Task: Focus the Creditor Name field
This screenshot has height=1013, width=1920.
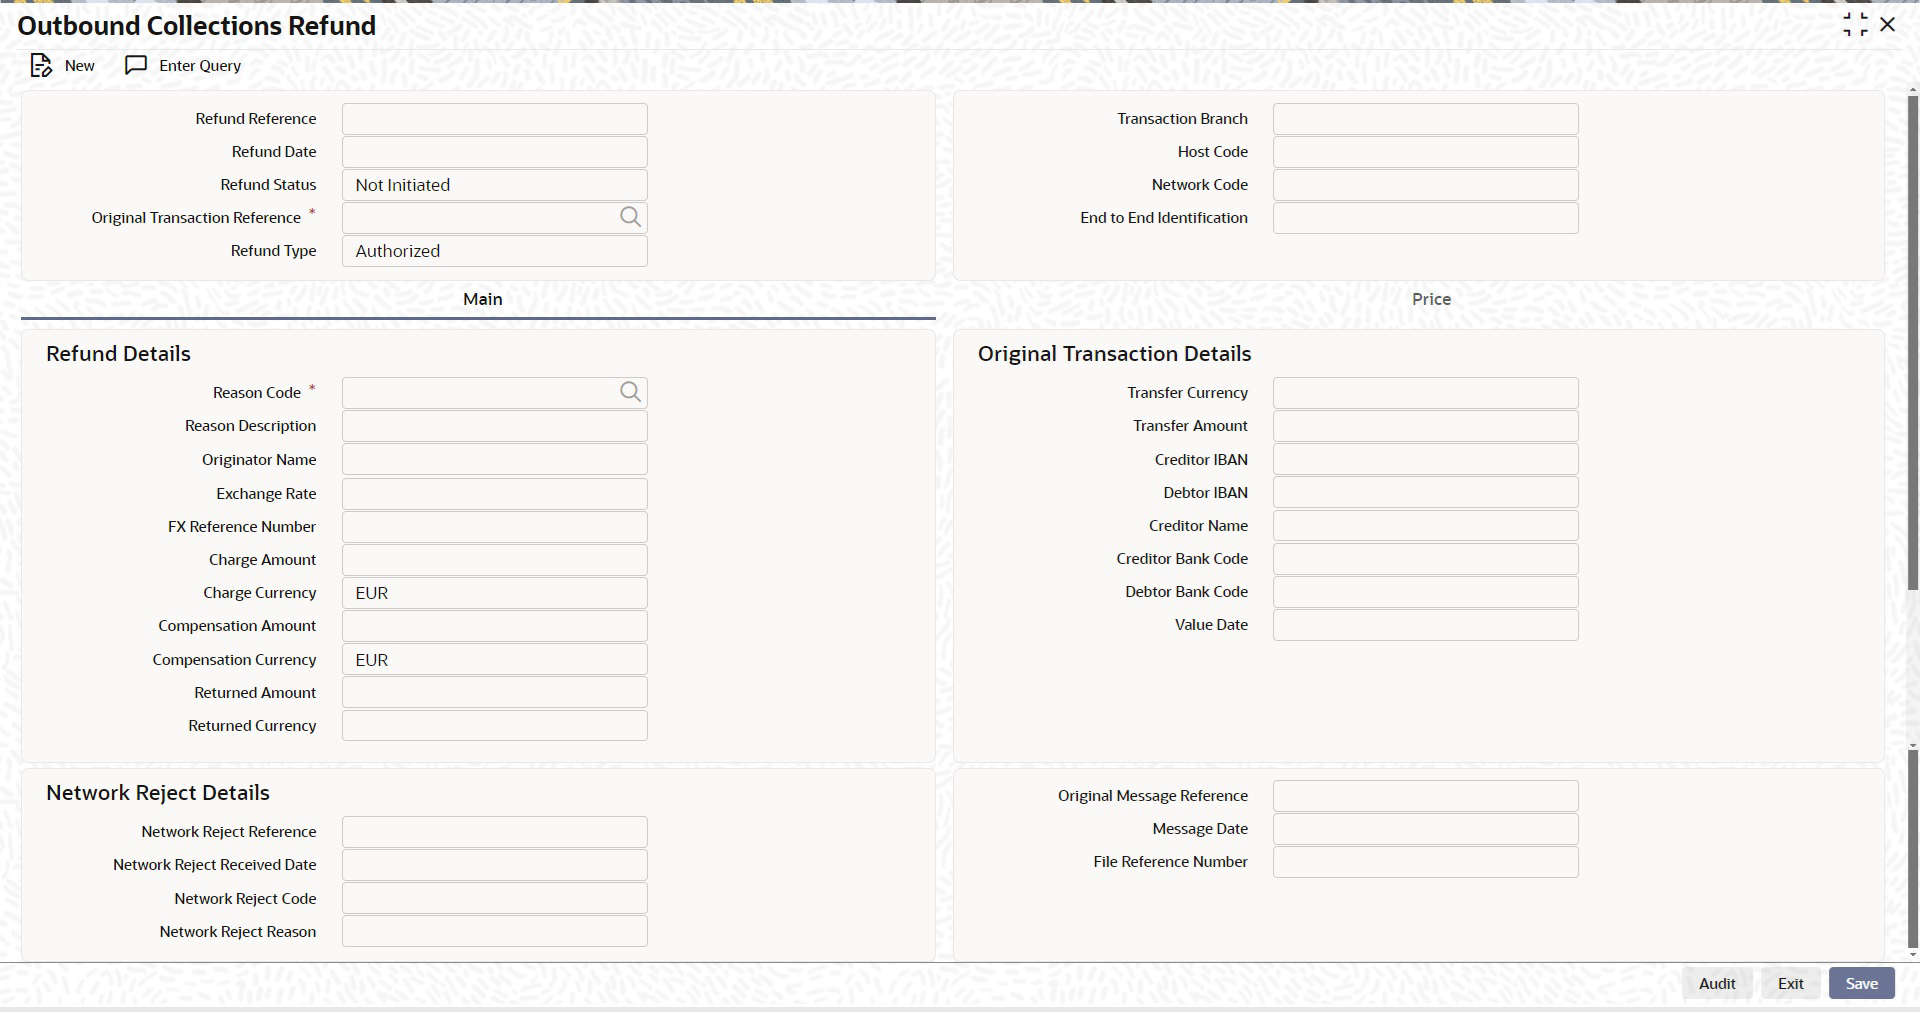Action: coord(1426,526)
